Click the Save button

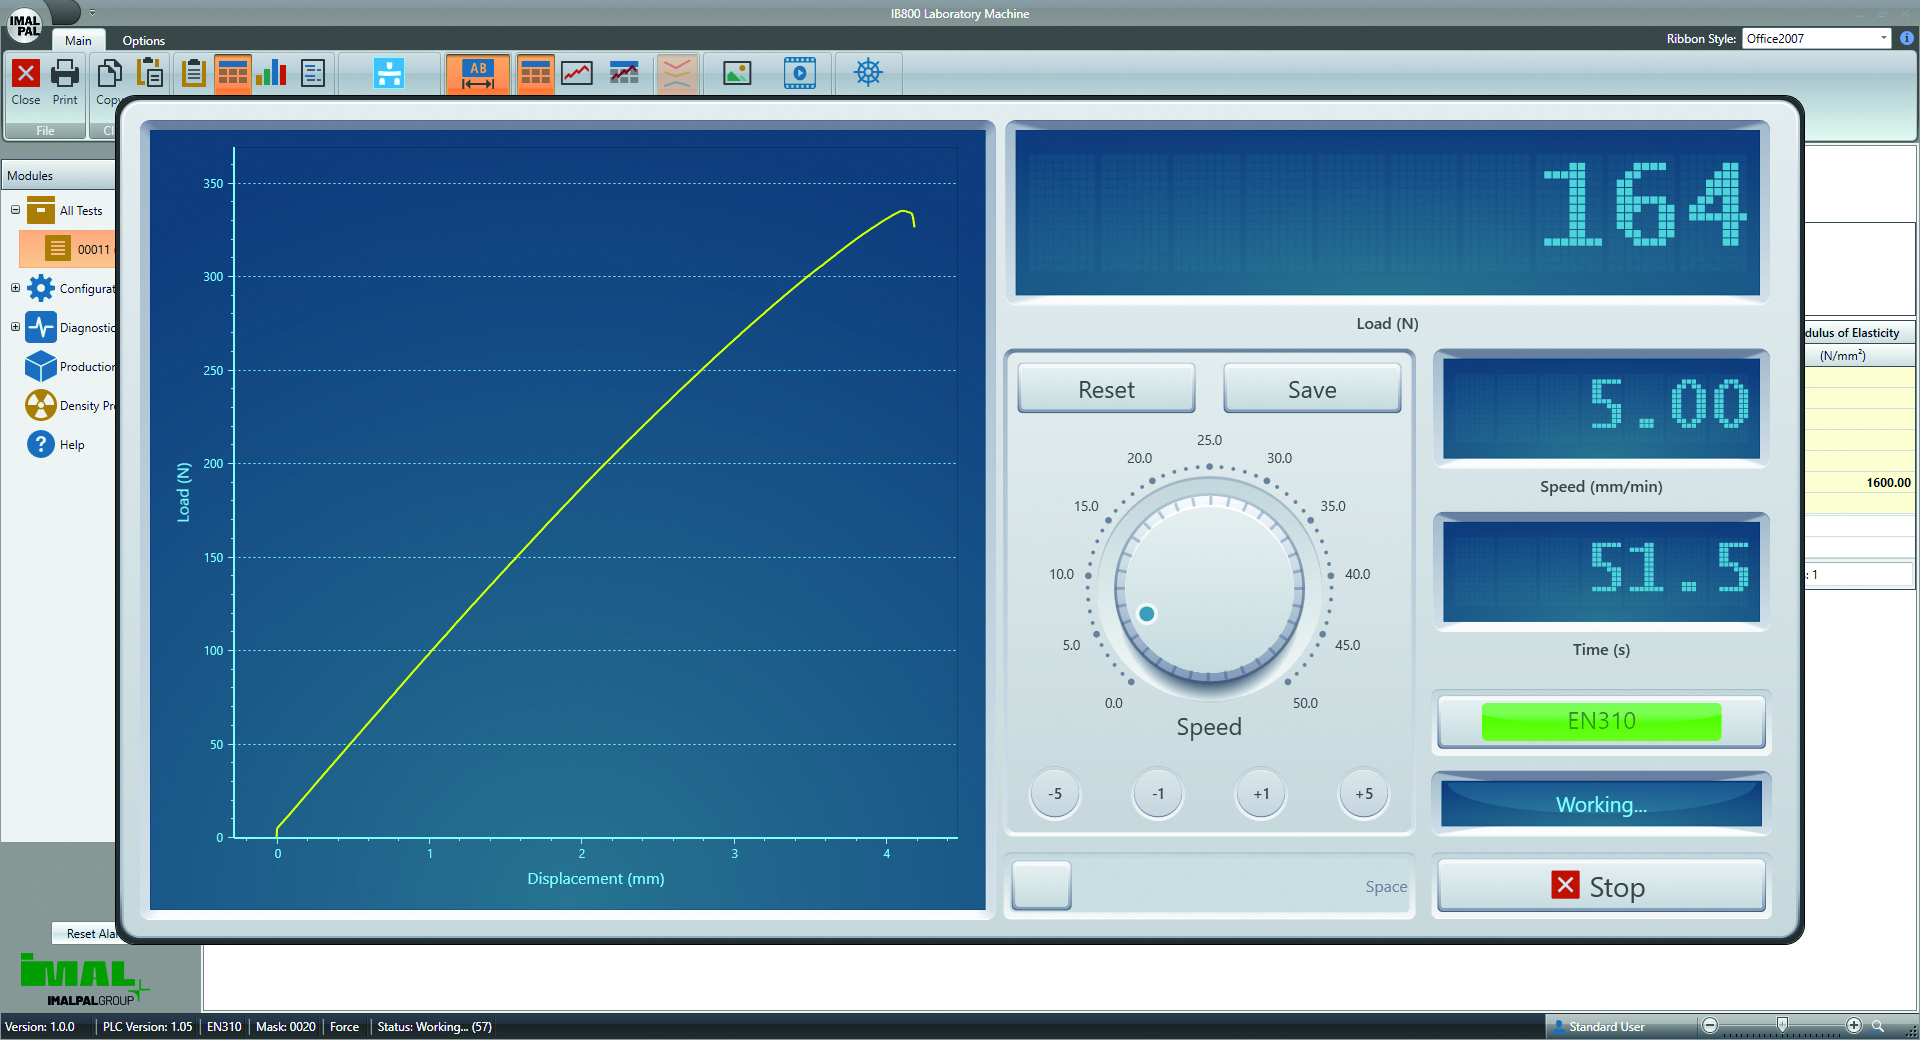(1311, 389)
